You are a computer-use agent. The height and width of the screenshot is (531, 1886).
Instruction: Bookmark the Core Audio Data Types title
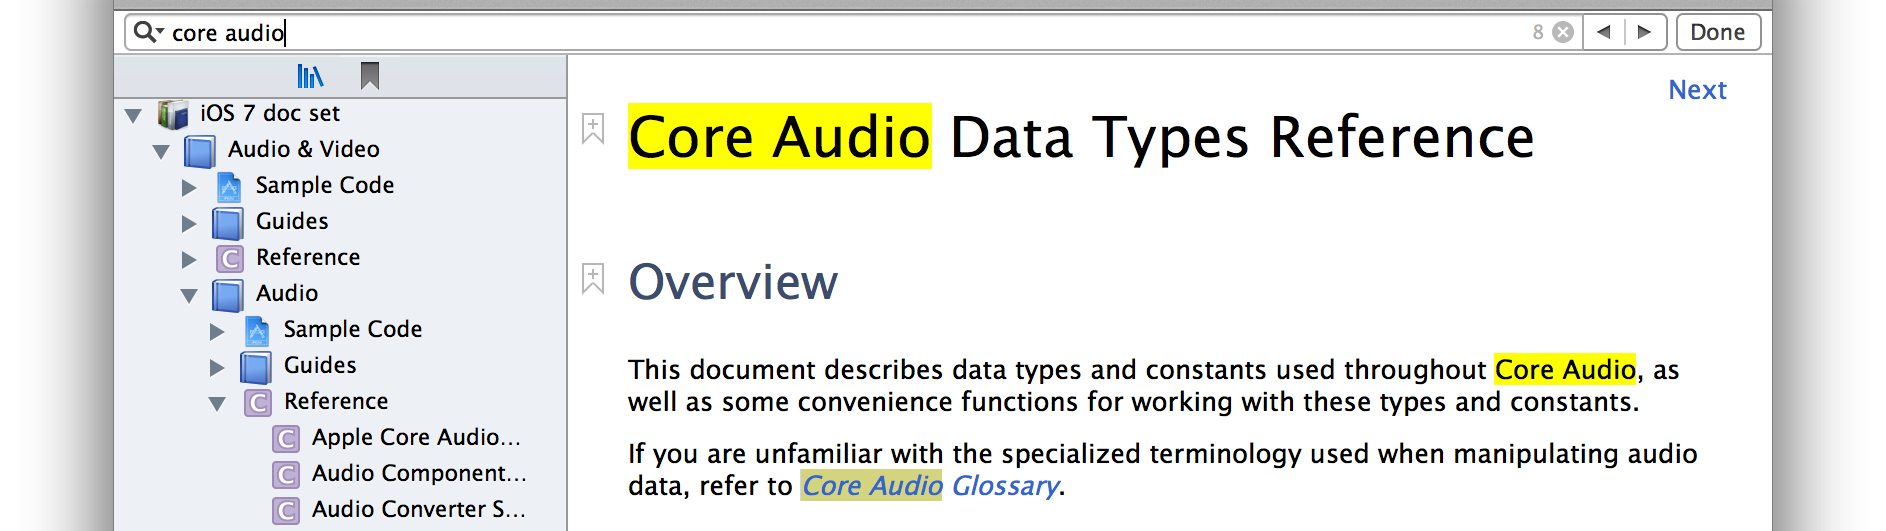point(593,129)
